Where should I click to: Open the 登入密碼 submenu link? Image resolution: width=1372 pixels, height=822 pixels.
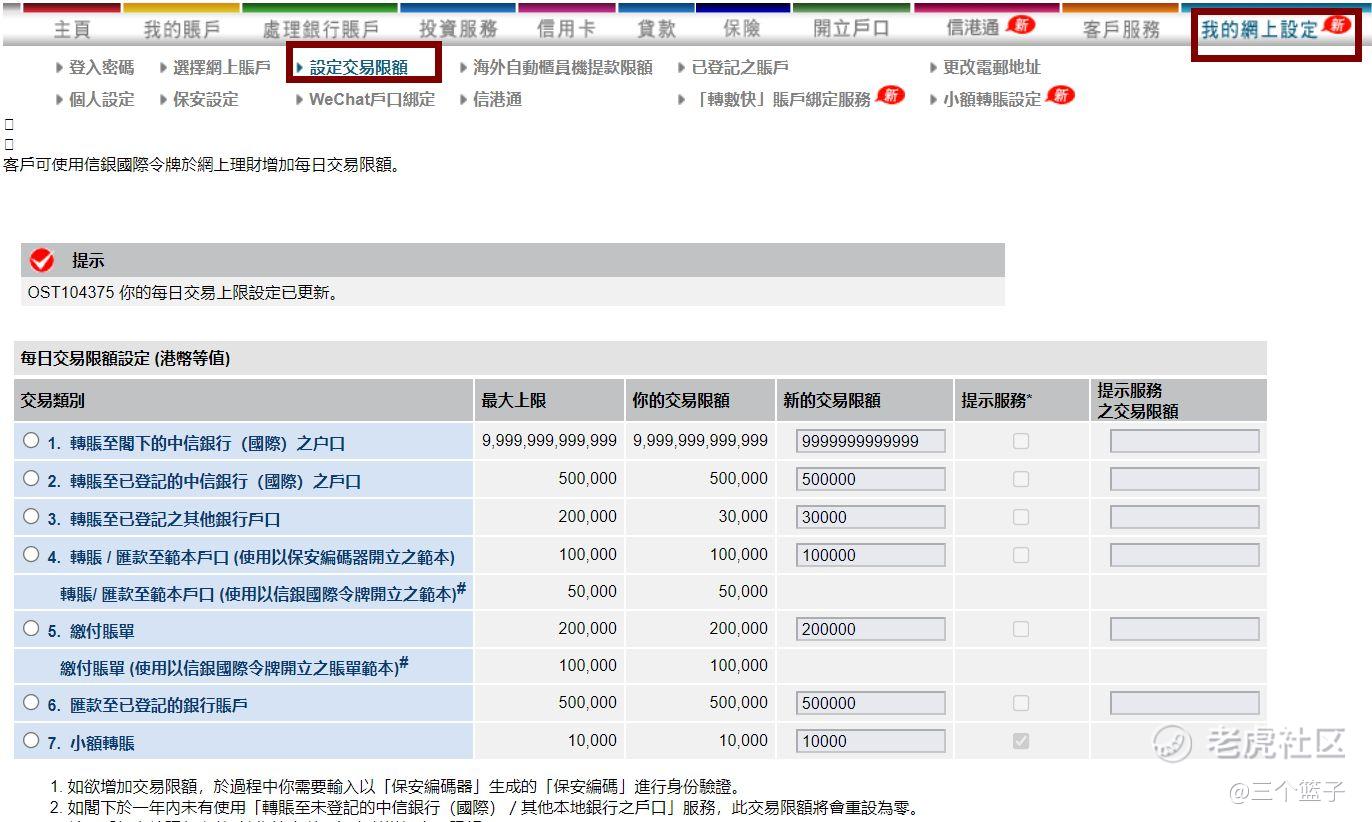click(101, 67)
